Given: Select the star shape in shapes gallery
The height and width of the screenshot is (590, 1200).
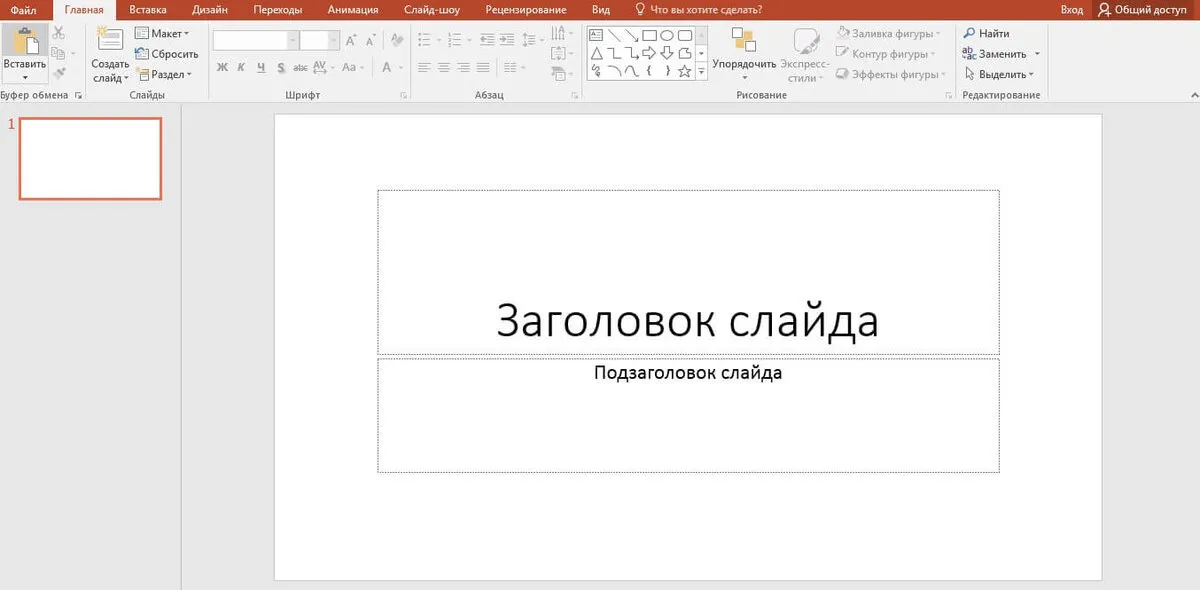Looking at the screenshot, I should (x=685, y=71).
